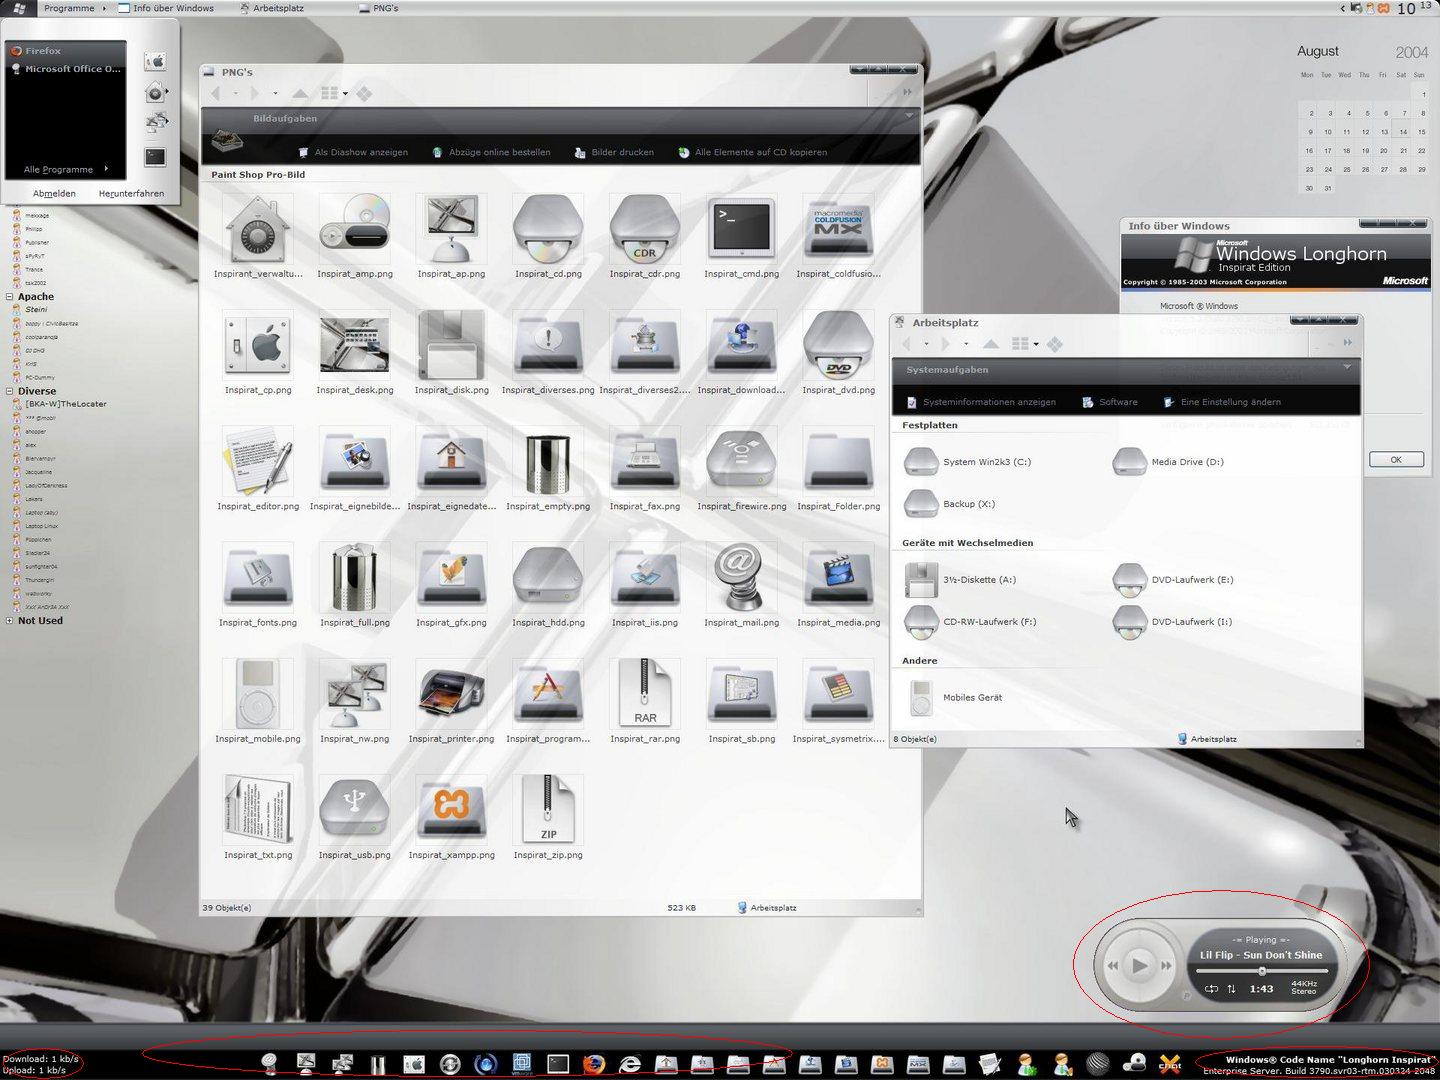Rewind to previous track in media player
The image size is (1440, 1080).
click(1112, 966)
